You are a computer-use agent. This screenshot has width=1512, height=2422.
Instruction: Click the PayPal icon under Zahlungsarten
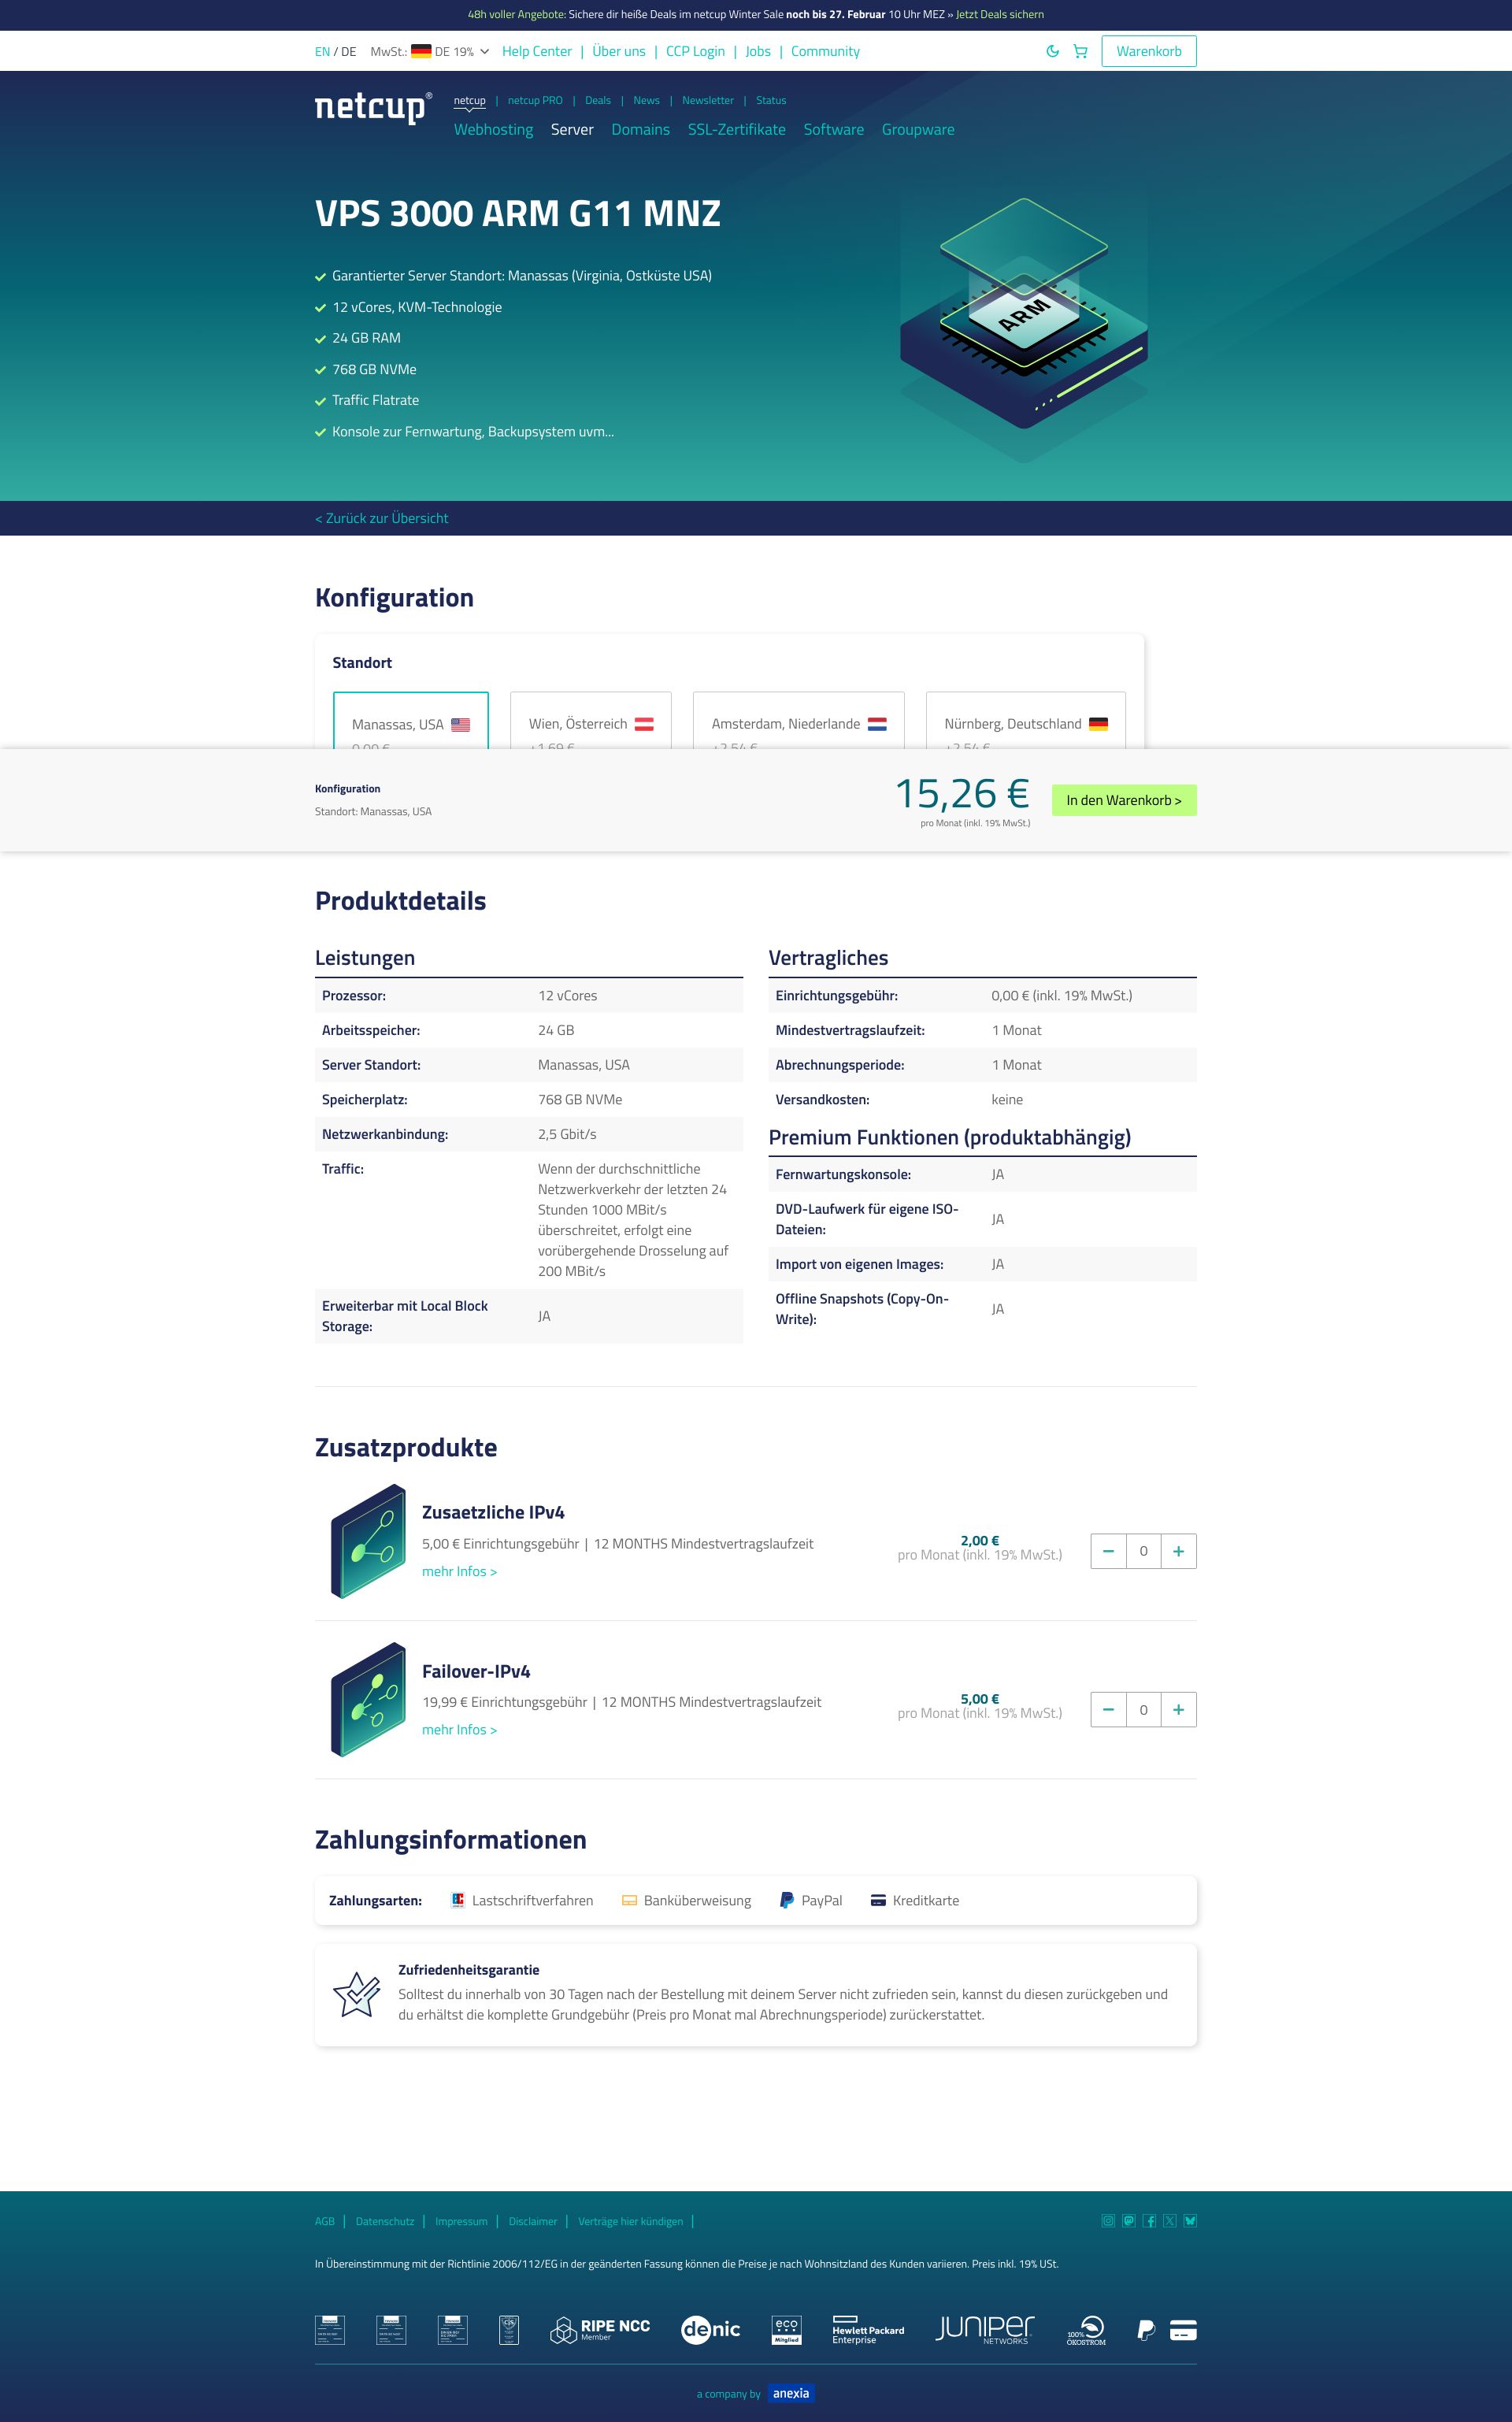click(786, 1900)
